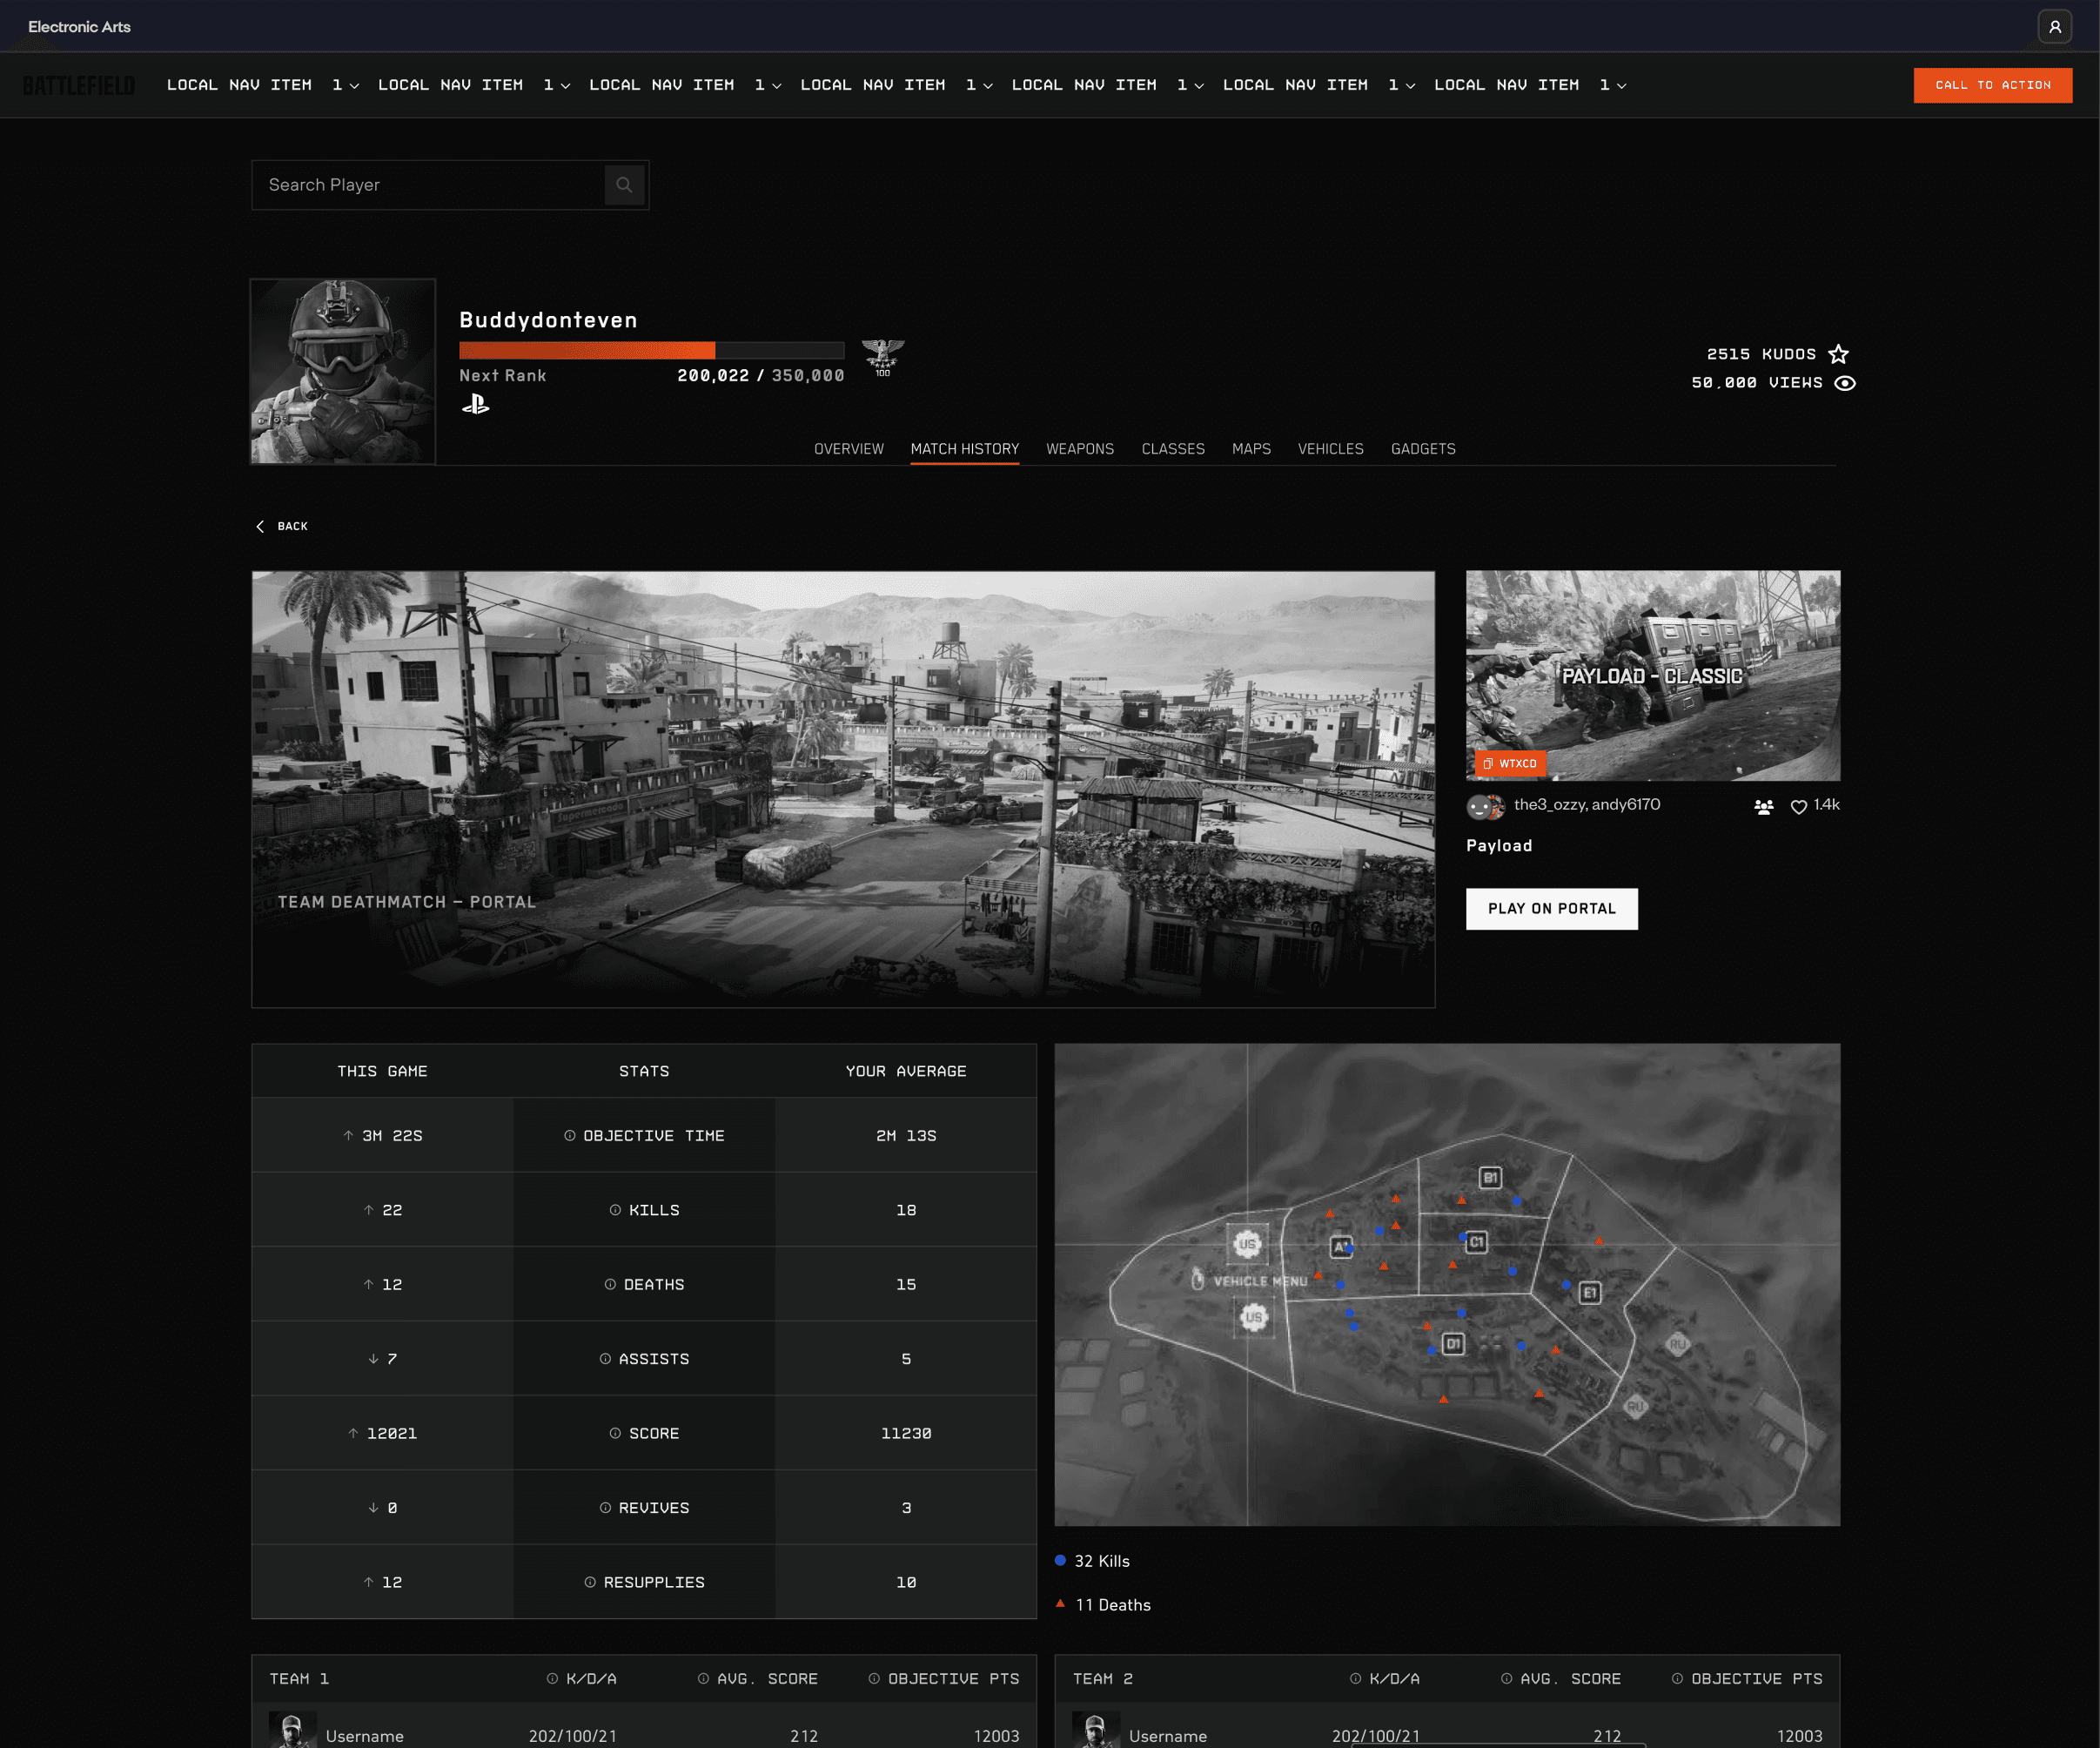
Task: Select the Match History tab
Action: (x=965, y=449)
